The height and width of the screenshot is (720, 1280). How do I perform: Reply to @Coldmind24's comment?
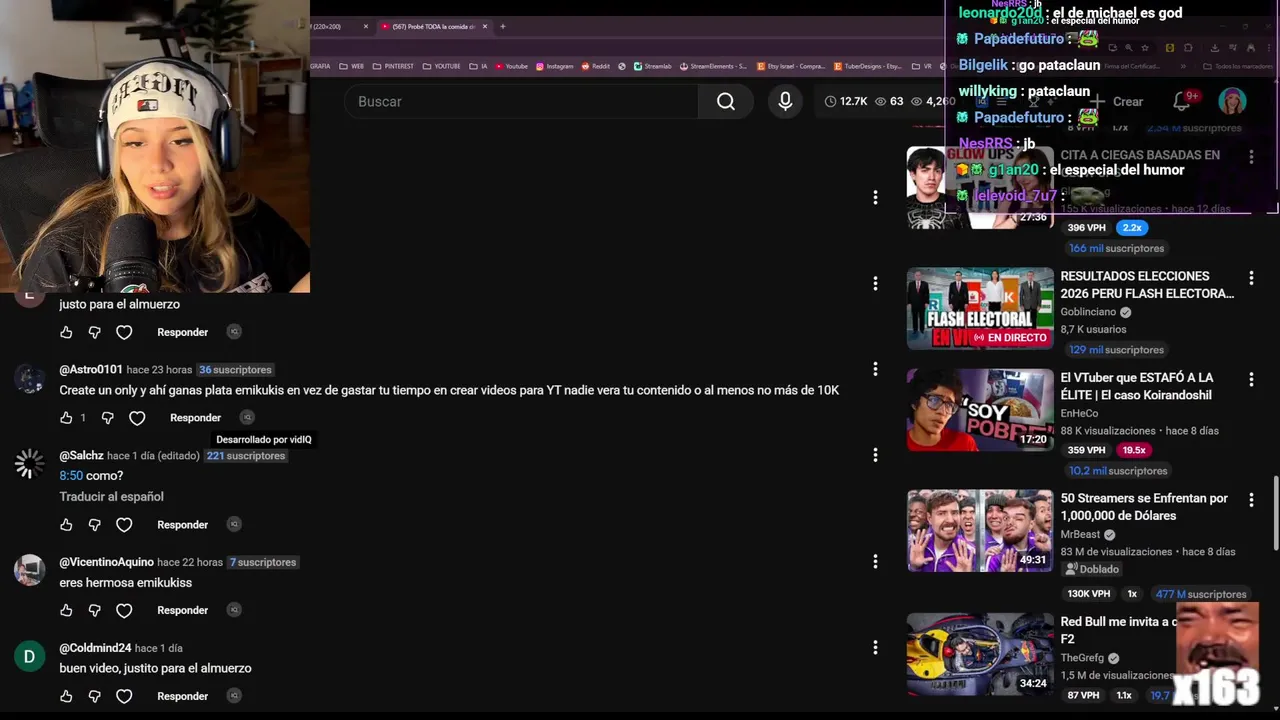point(182,696)
